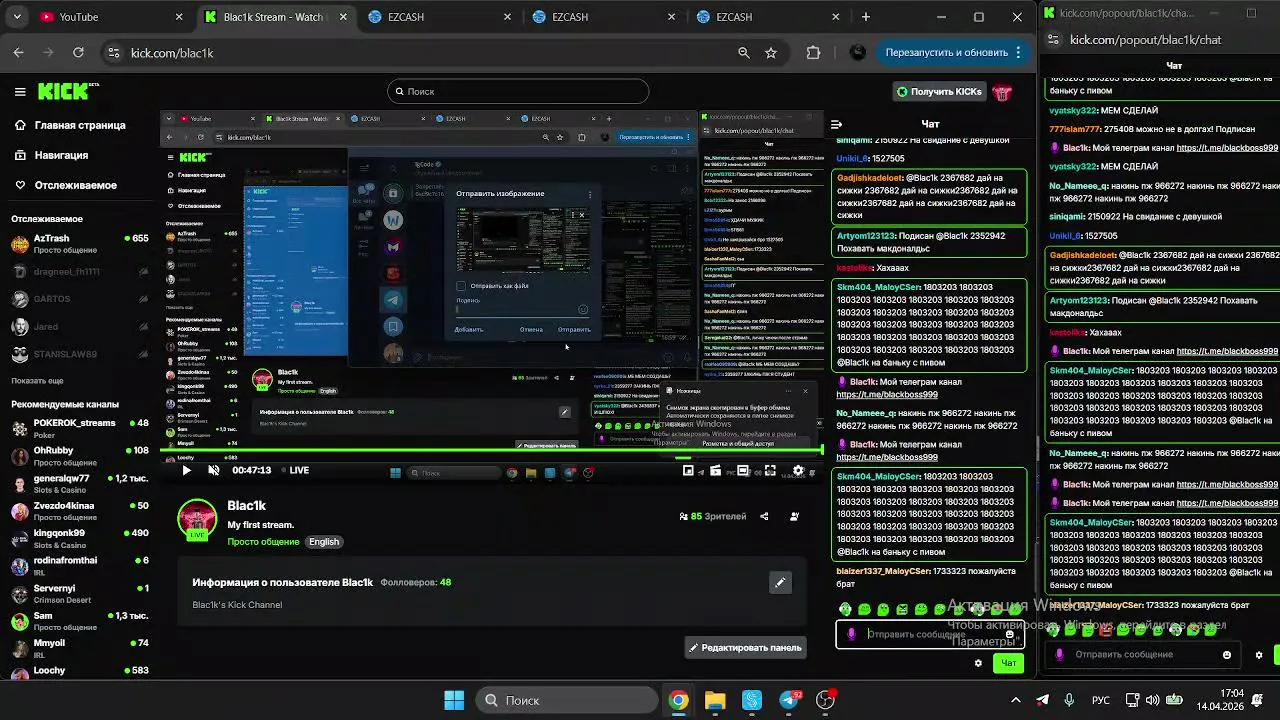Play the stream with the play button
Screen dimensions: 1280x720
click(x=186, y=470)
